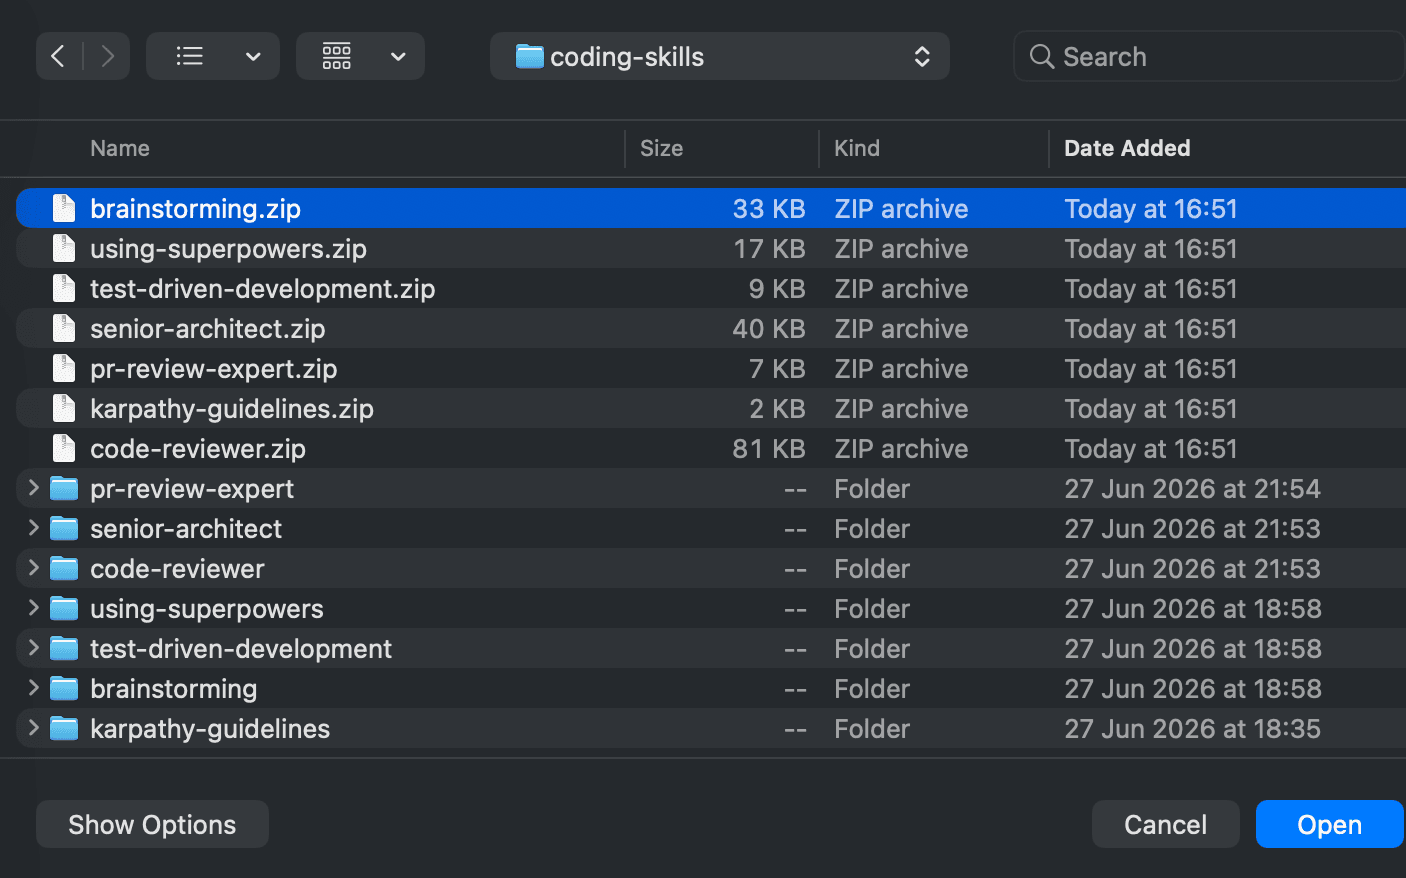Screen dimensions: 1406x878
Task: Click the 9 KB size value
Action: pos(777,288)
